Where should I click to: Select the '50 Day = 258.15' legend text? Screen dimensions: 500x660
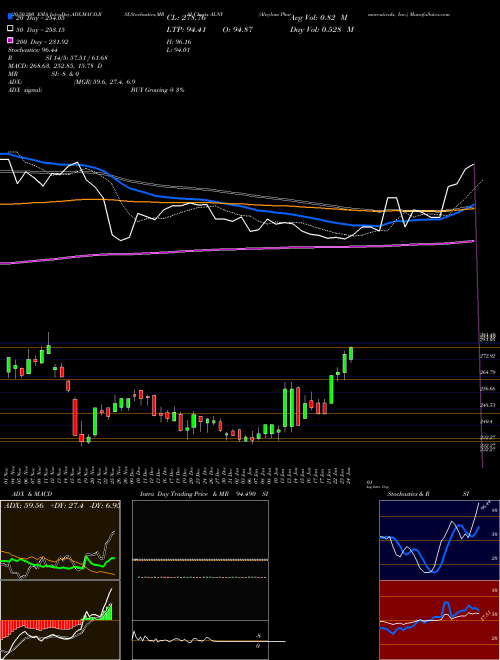click(40, 30)
